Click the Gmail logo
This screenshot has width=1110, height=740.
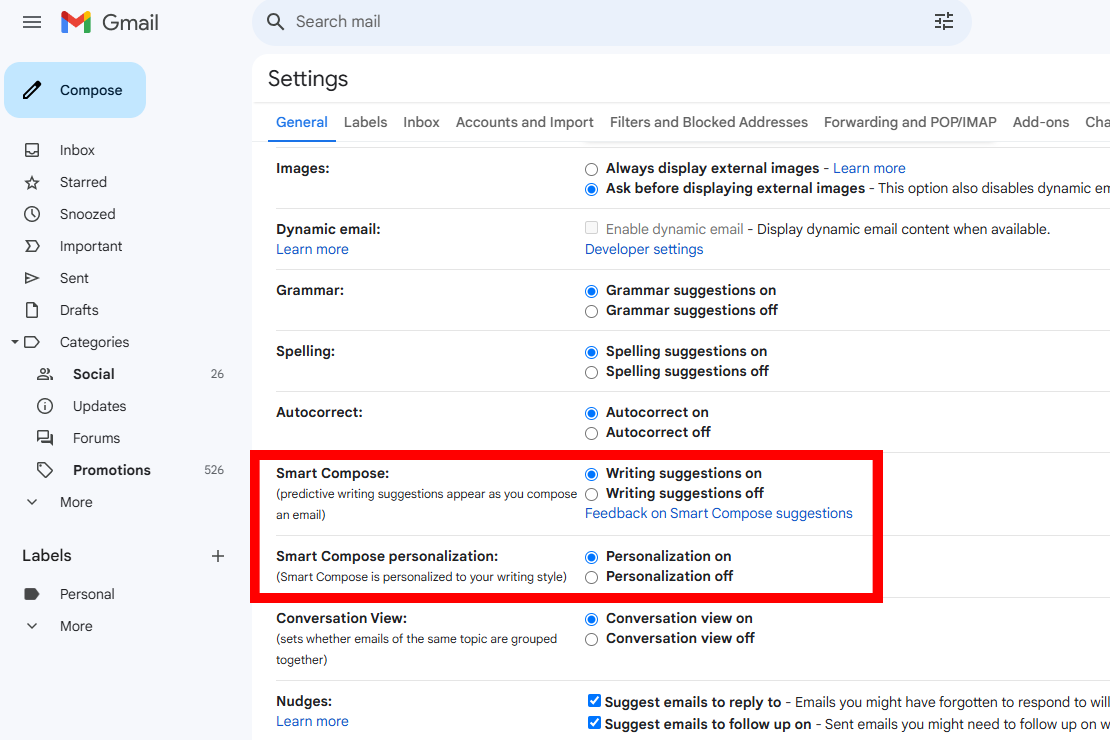[x=109, y=22]
